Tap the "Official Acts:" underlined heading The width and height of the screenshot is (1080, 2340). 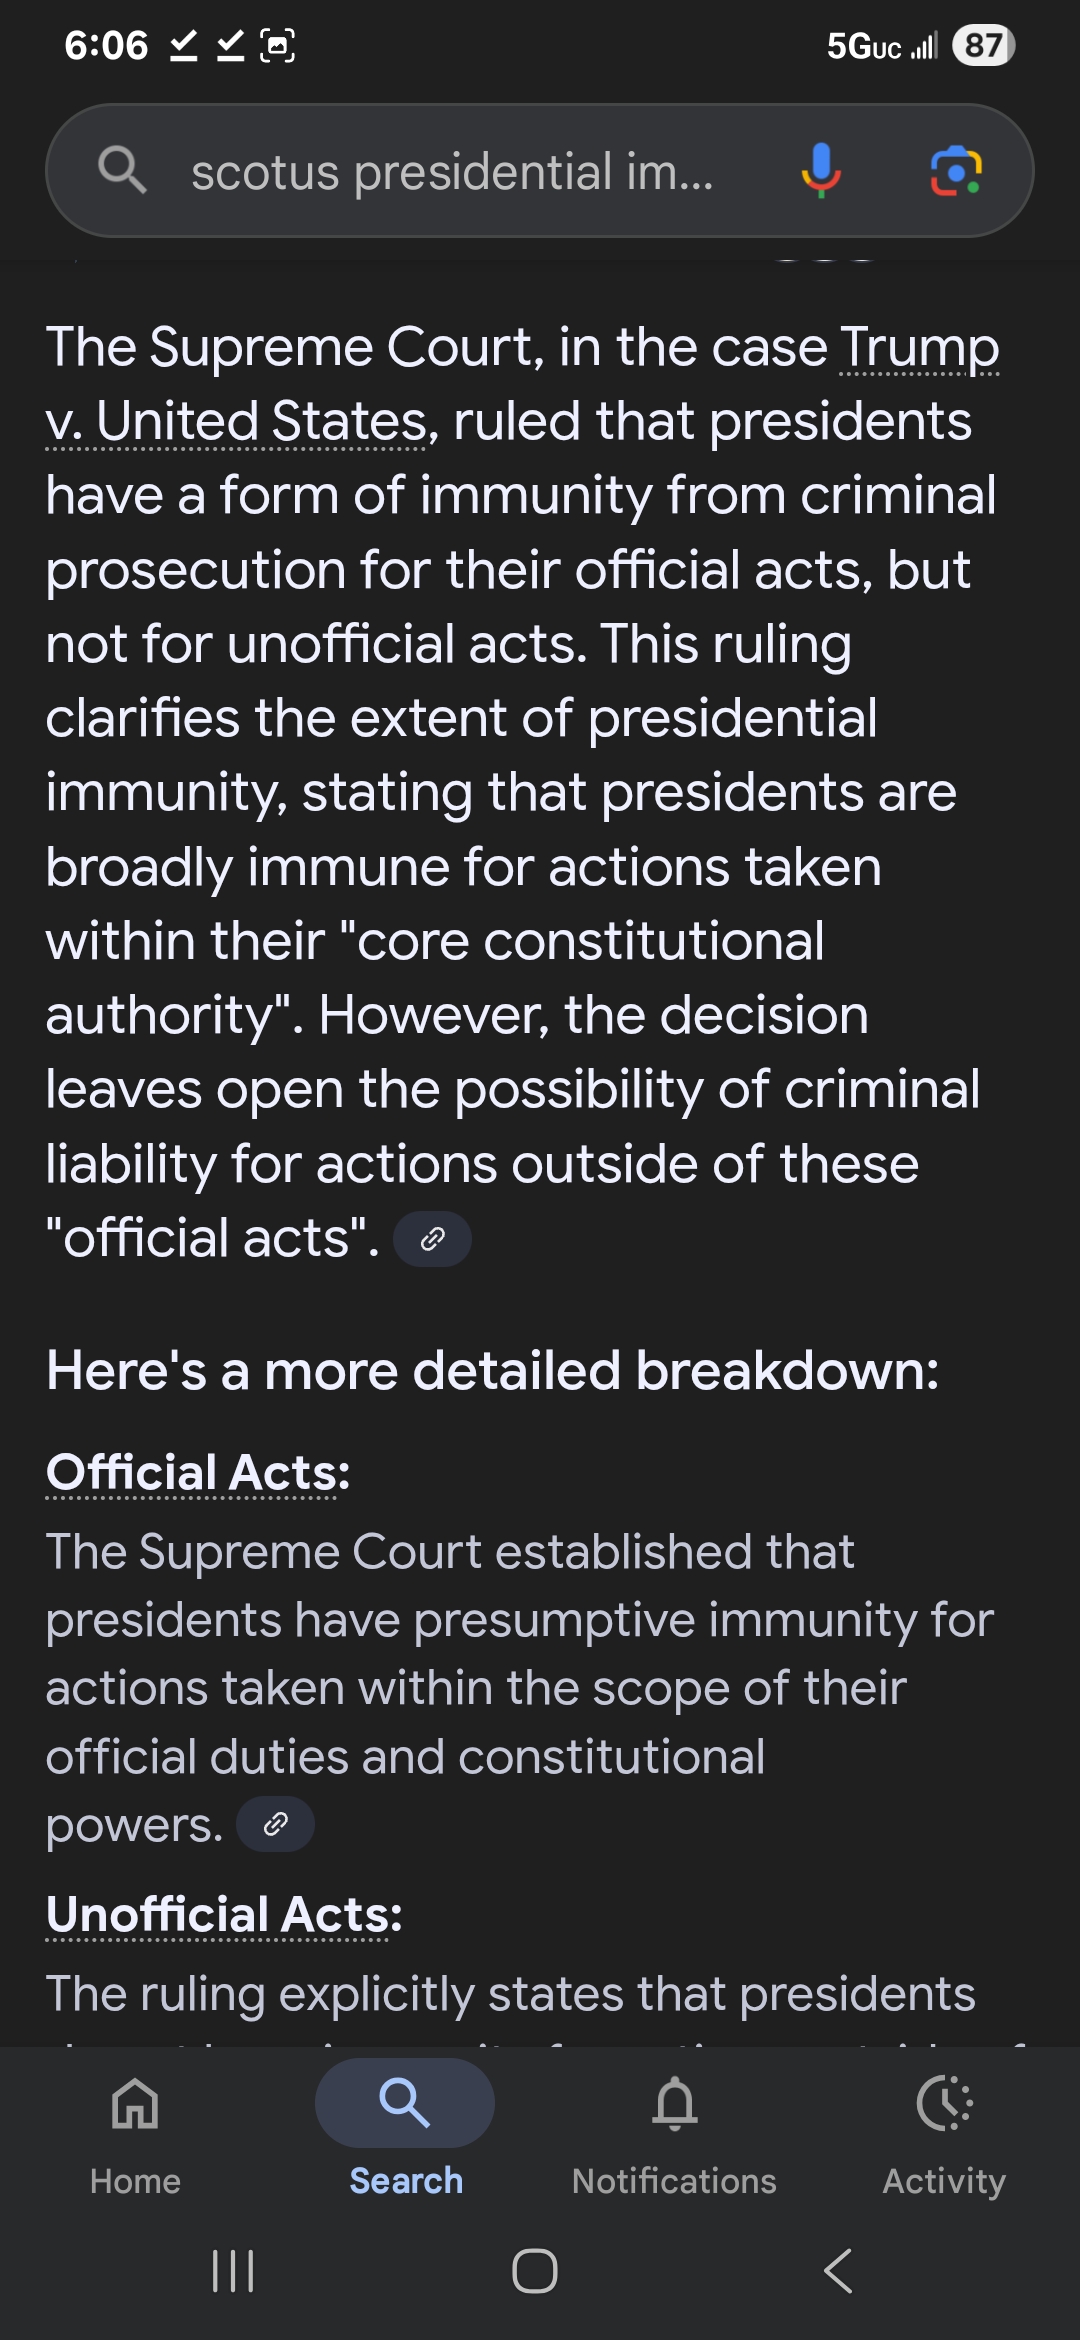point(198,1473)
